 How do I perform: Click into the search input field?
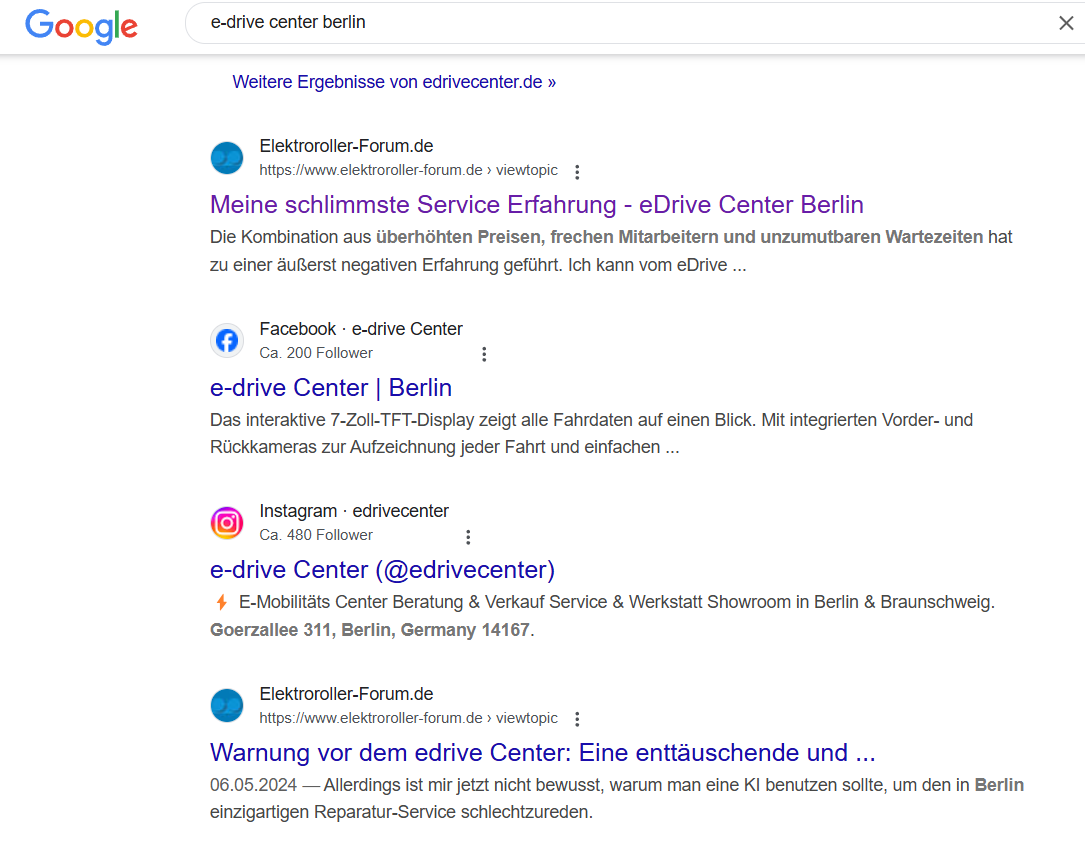pyautogui.click(x=600, y=23)
